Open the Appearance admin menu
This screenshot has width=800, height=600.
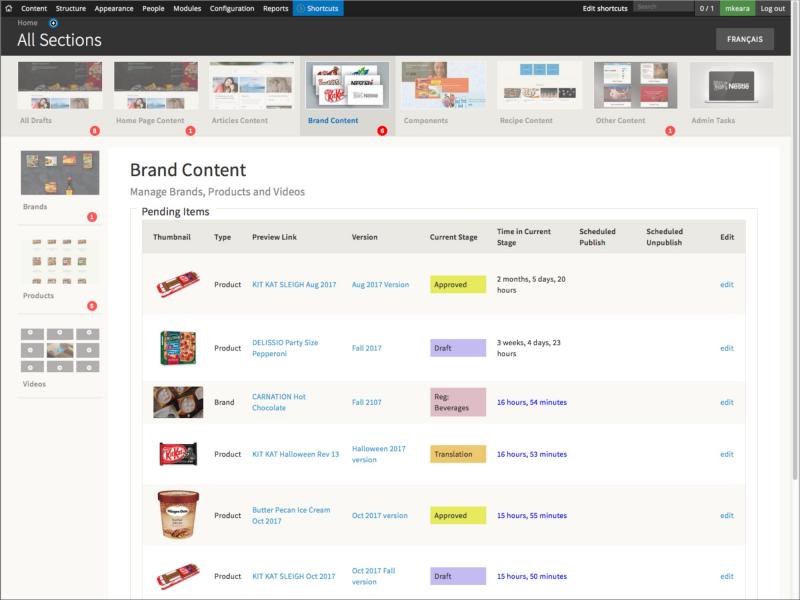click(114, 8)
